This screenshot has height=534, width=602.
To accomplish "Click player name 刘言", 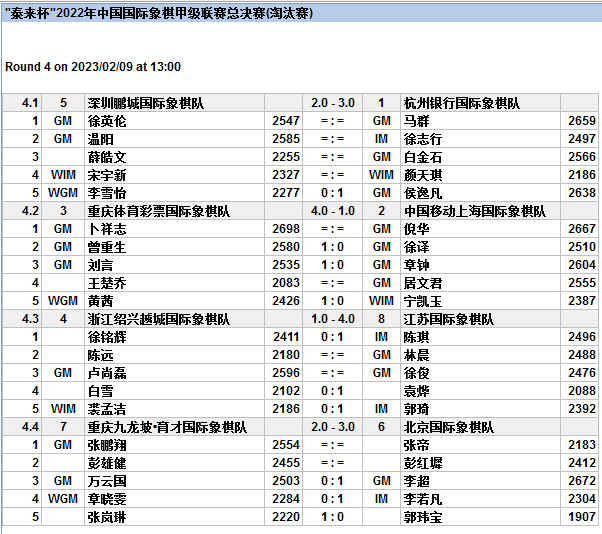I will tap(100, 265).
